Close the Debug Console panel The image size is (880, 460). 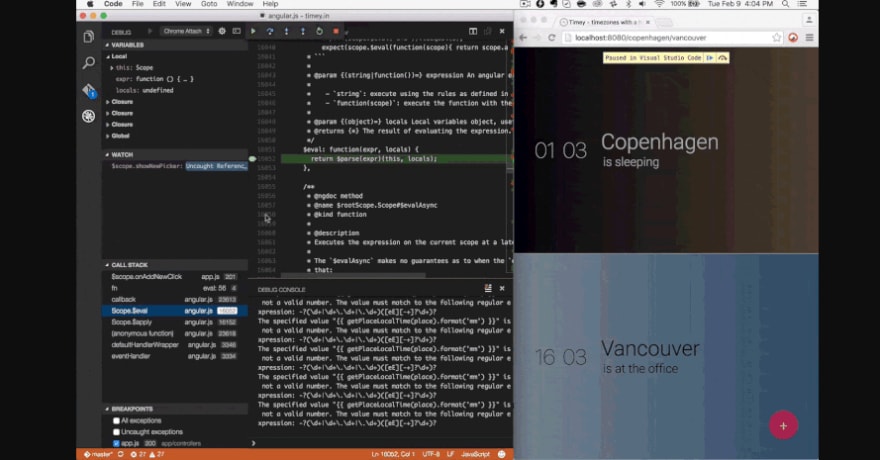502,288
